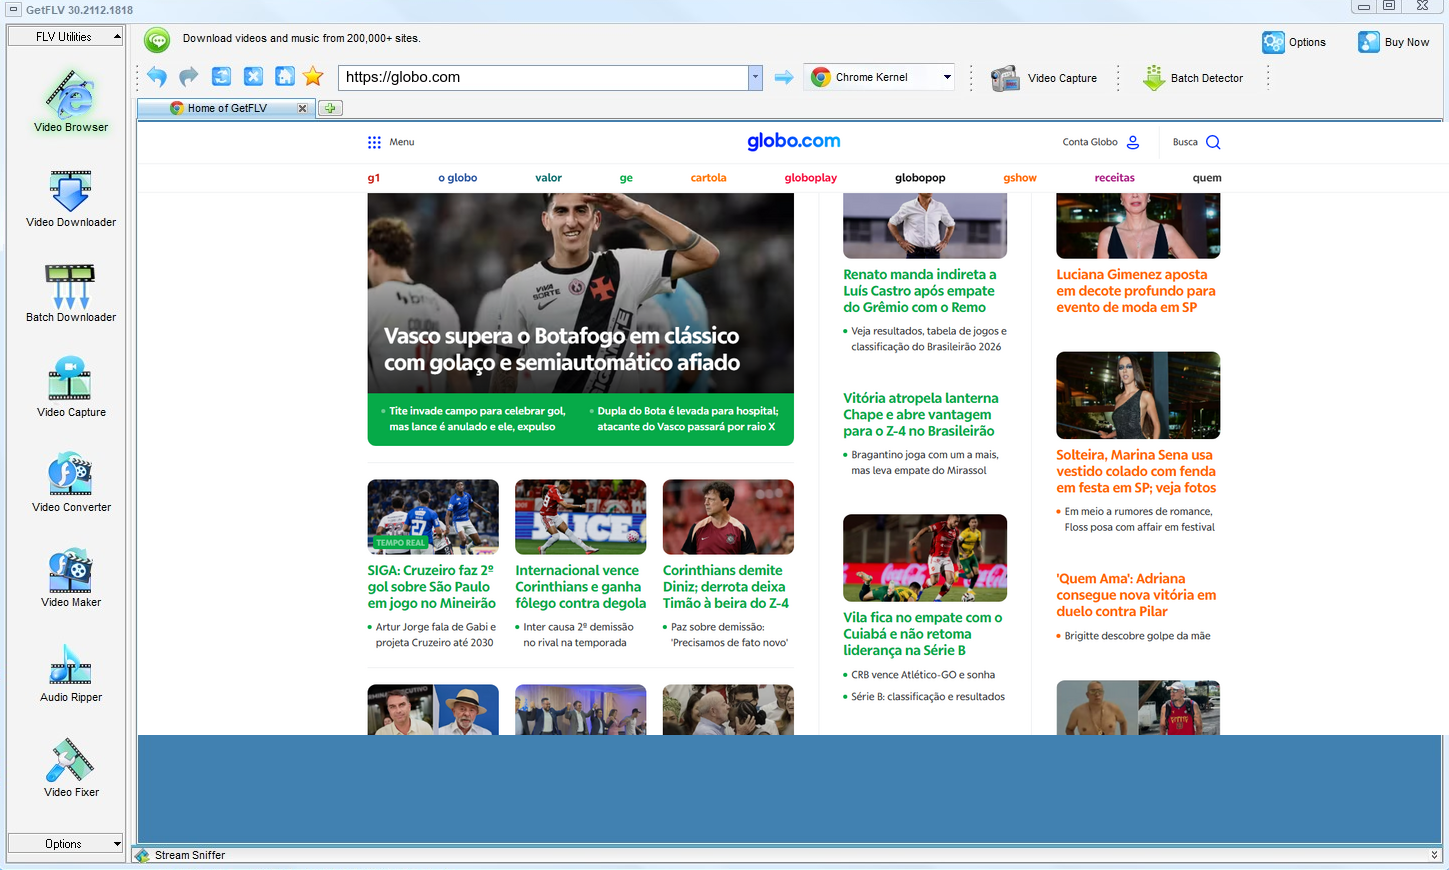
Task: Open the Busca search on globo.com
Action: (1197, 142)
